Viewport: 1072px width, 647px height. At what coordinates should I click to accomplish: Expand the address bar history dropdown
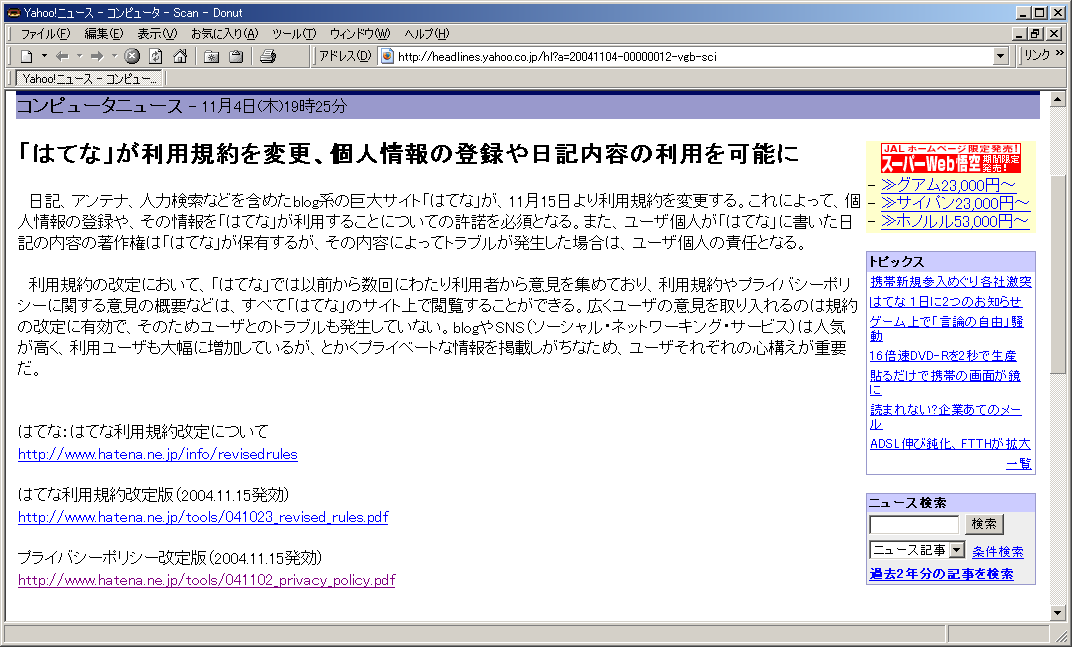pyautogui.click(x=1001, y=56)
